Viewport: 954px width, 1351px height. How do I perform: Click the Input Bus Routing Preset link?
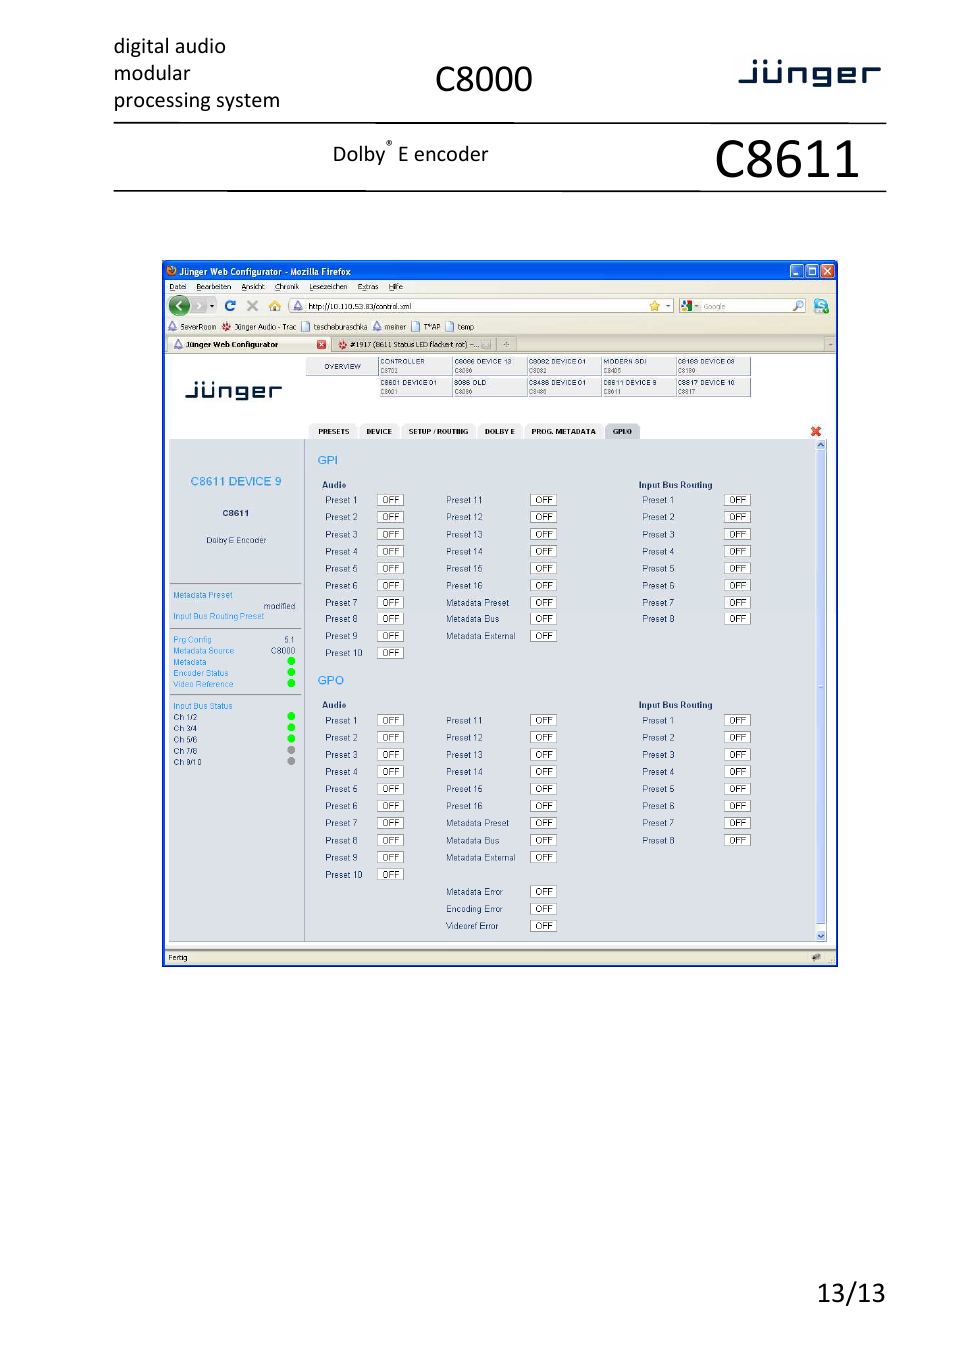click(219, 616)
